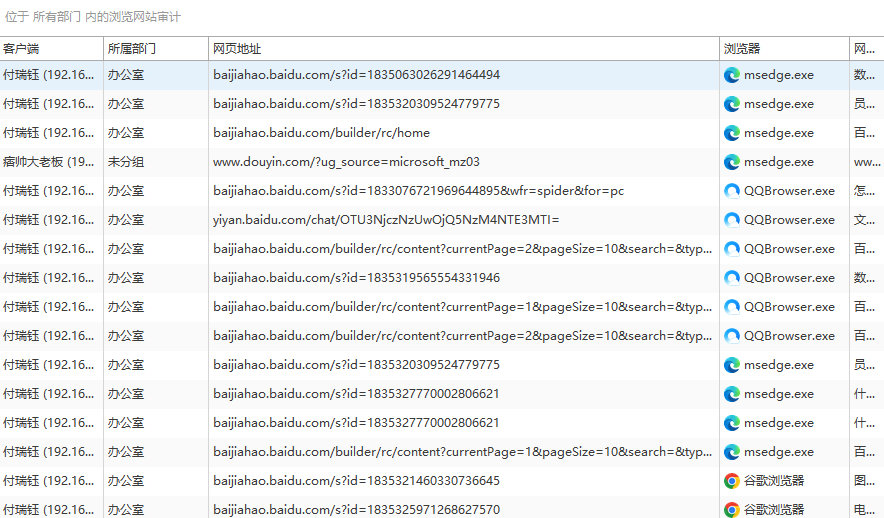The width and height of the screenshot is (884, 518).
Task: Sort by the 所属部门 column header
Action: tap(156, 49)
